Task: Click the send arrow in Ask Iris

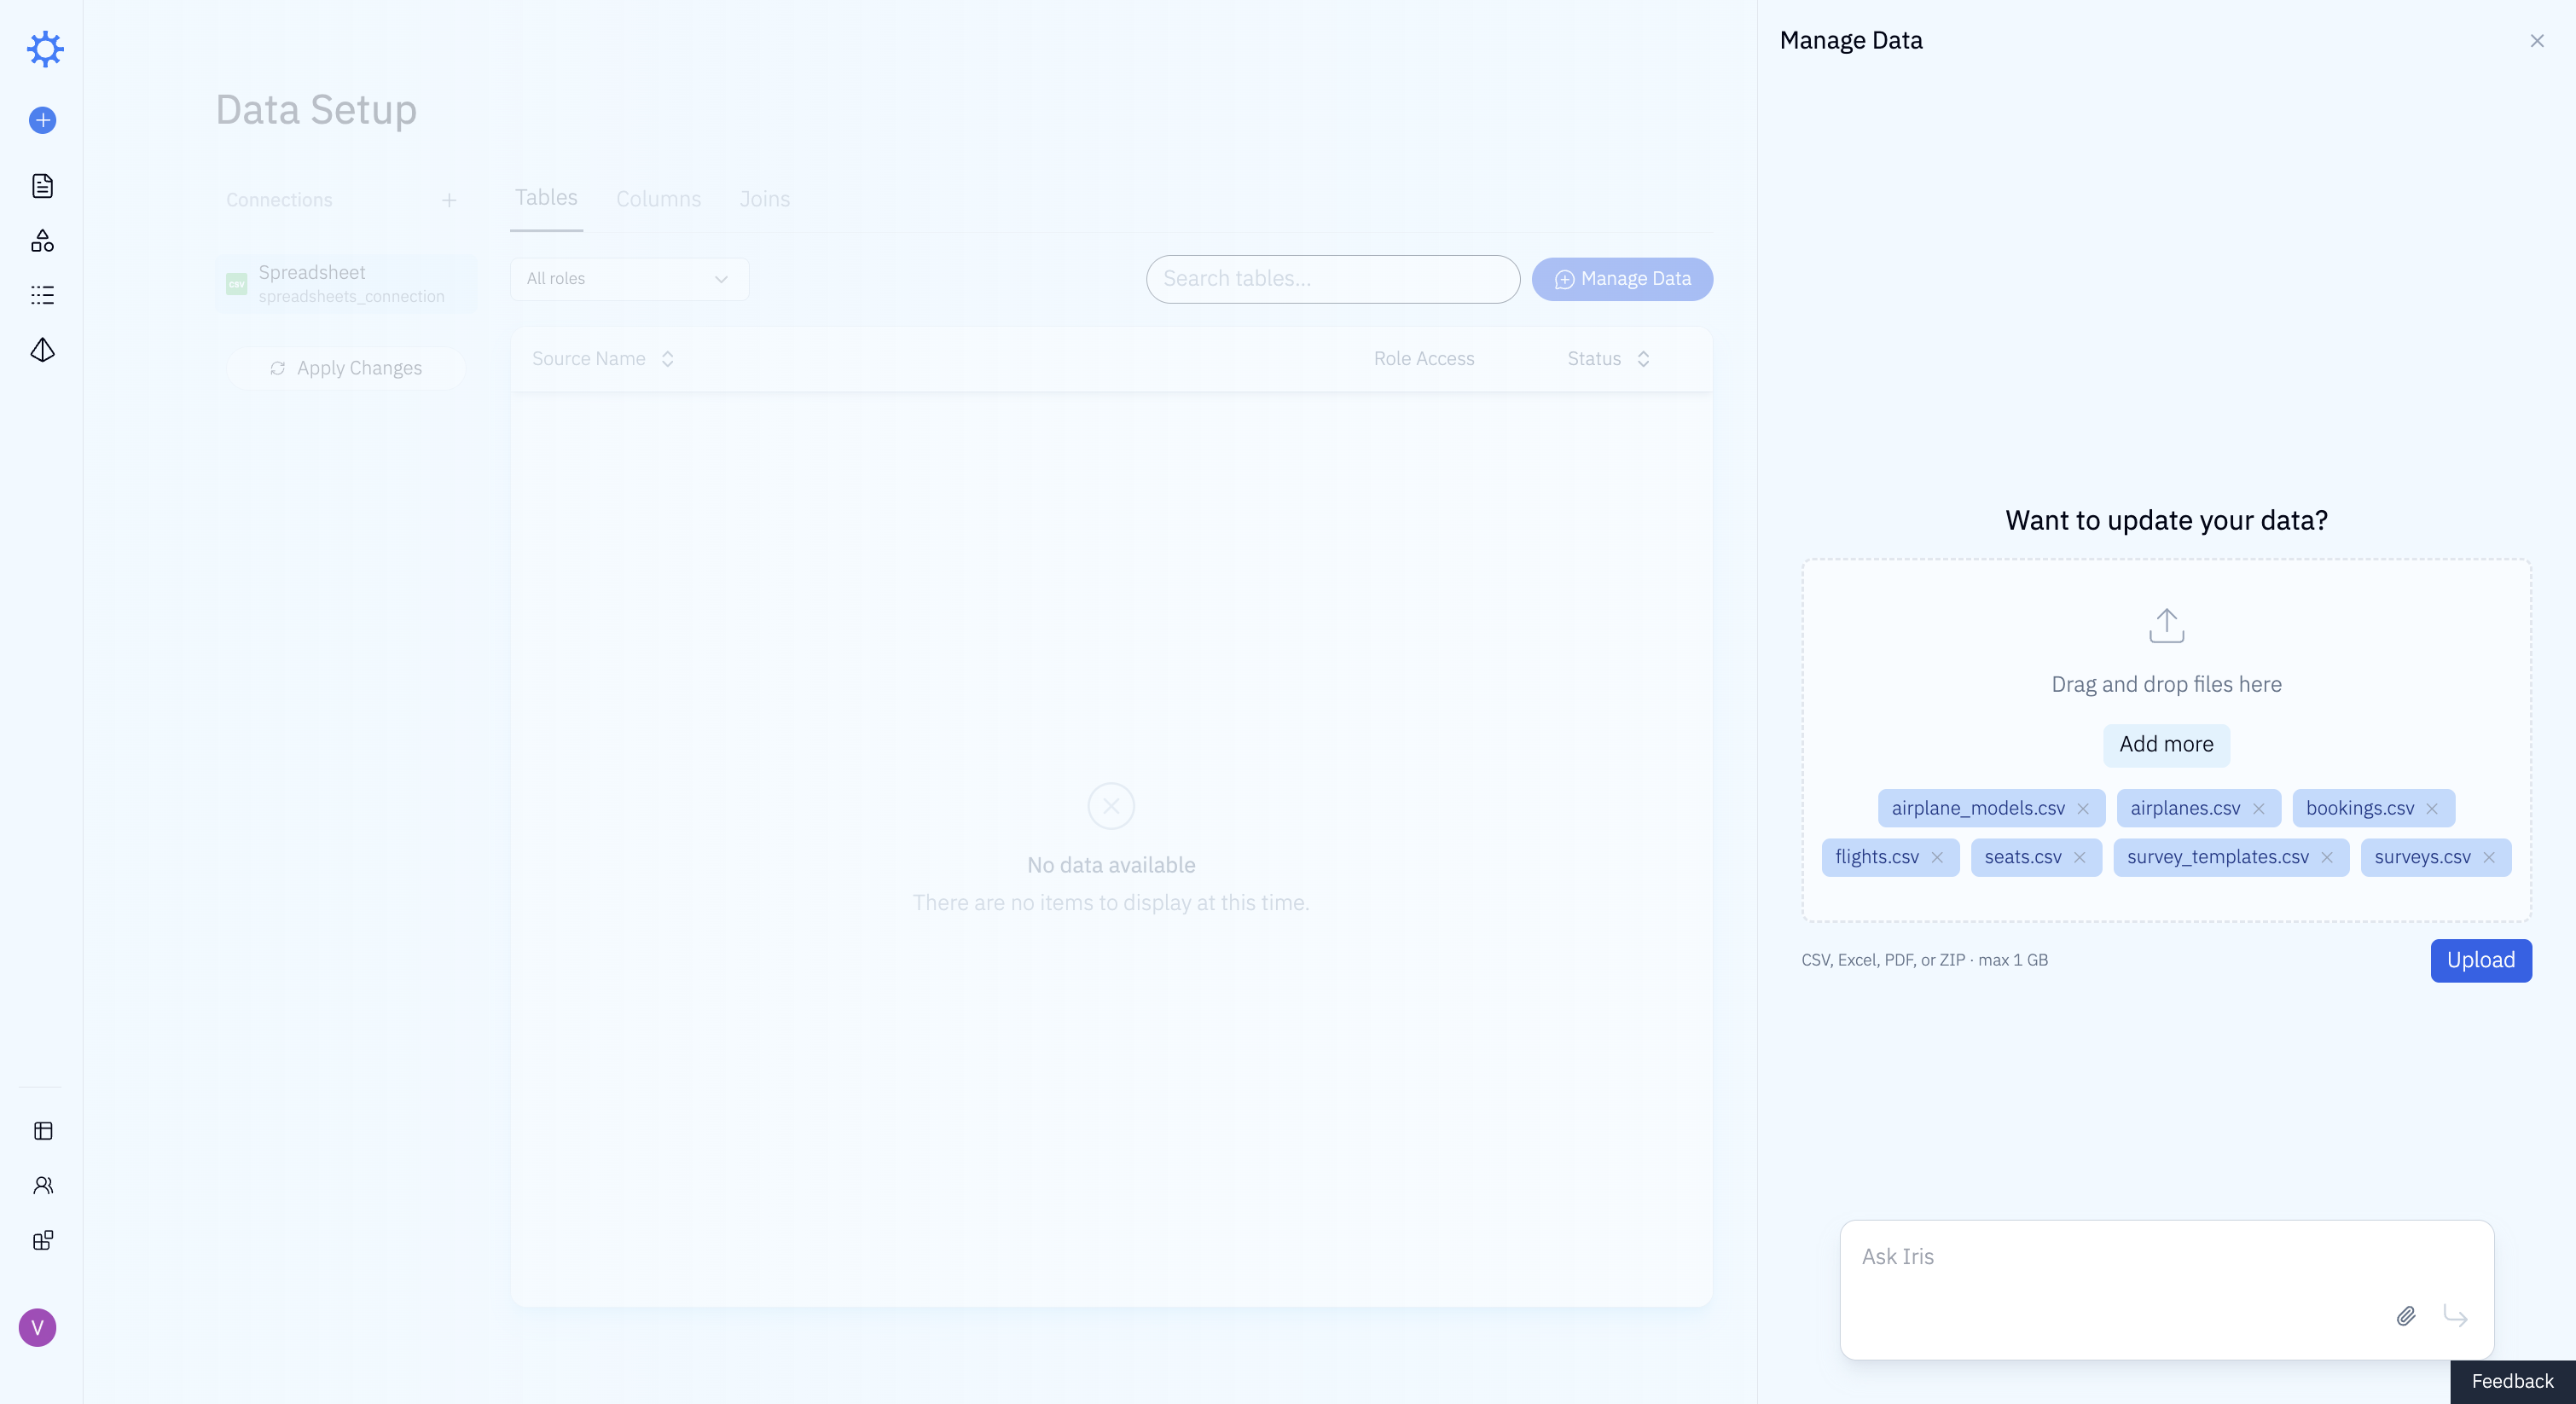Action: (2455, 1316)
